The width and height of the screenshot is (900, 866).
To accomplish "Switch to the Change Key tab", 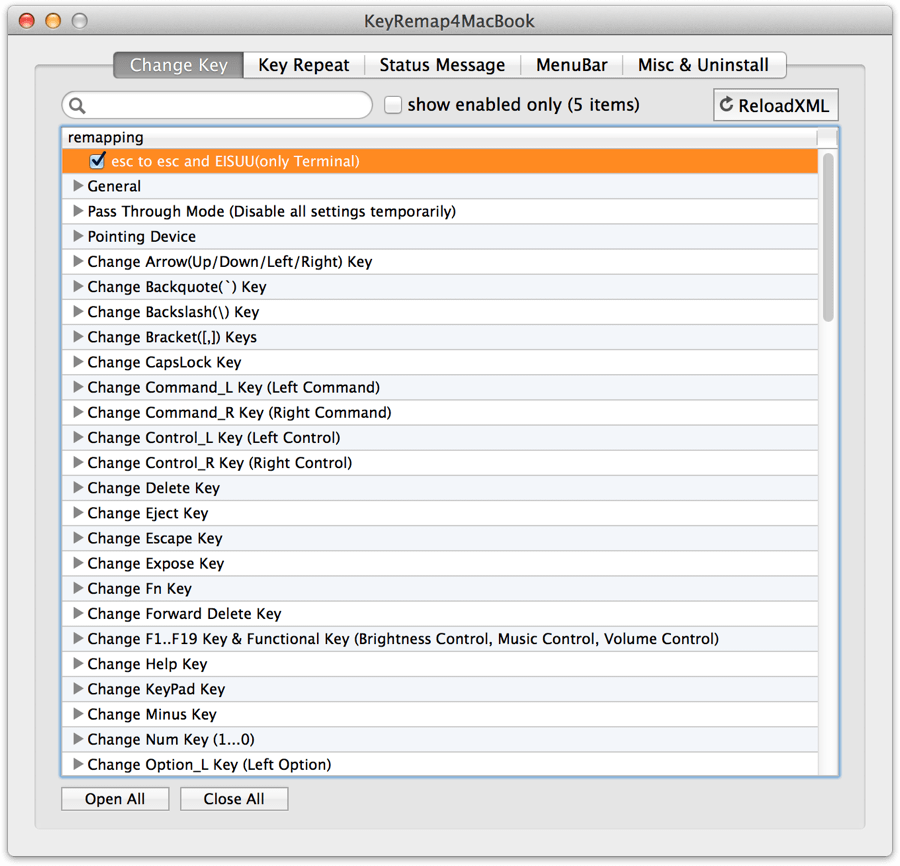I will [x=179, y=65].
